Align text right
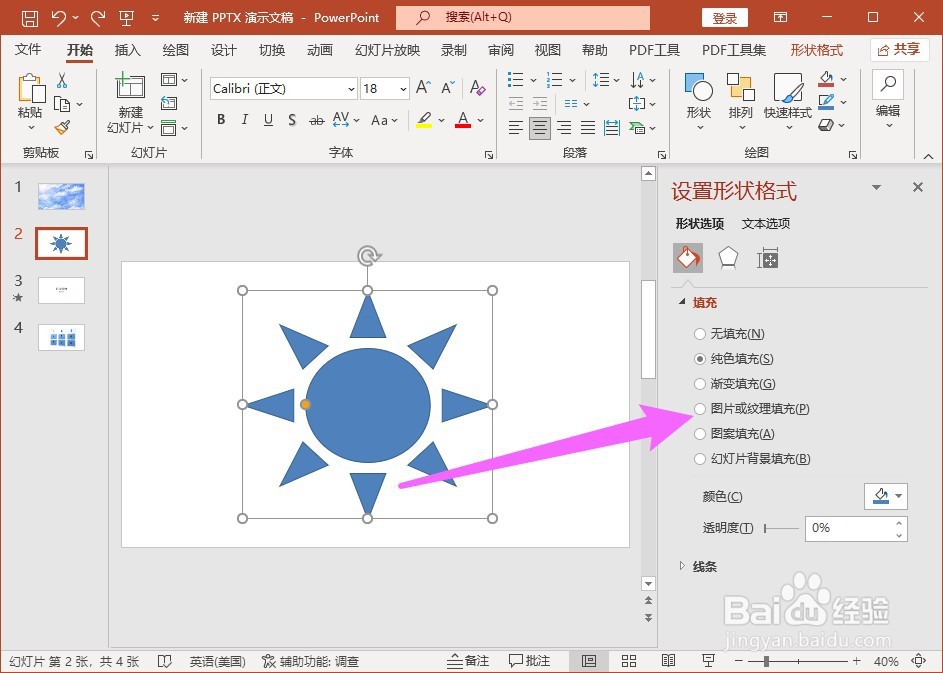943x673 pixels. [x=564, y=128]
